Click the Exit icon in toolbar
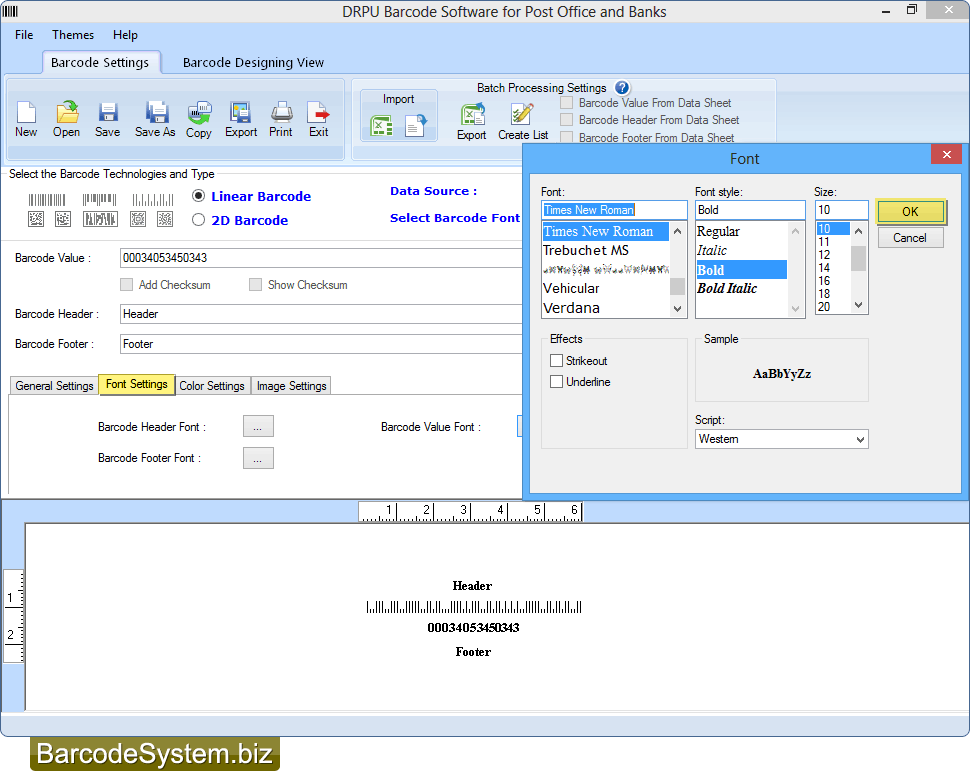Screen dimensions: 970x771 coord(319,119)
